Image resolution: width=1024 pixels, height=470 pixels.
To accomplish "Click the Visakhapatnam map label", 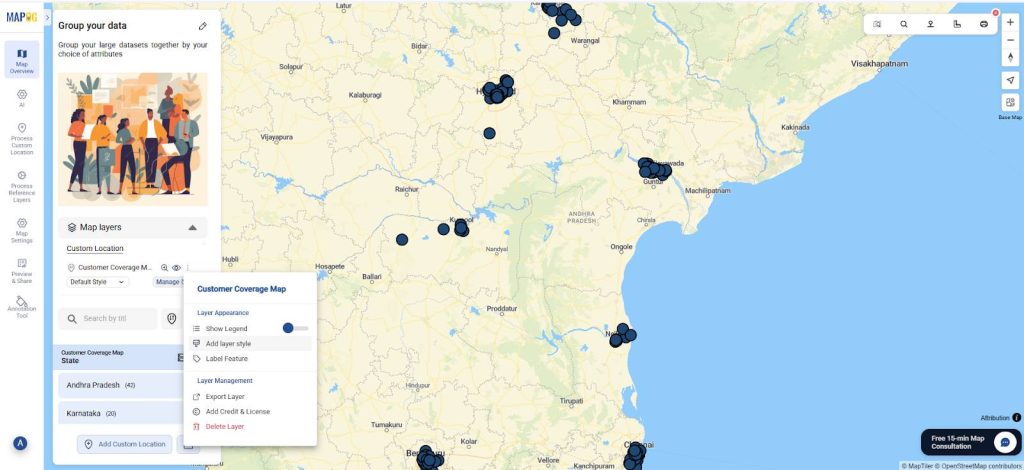I will [879, 64].
